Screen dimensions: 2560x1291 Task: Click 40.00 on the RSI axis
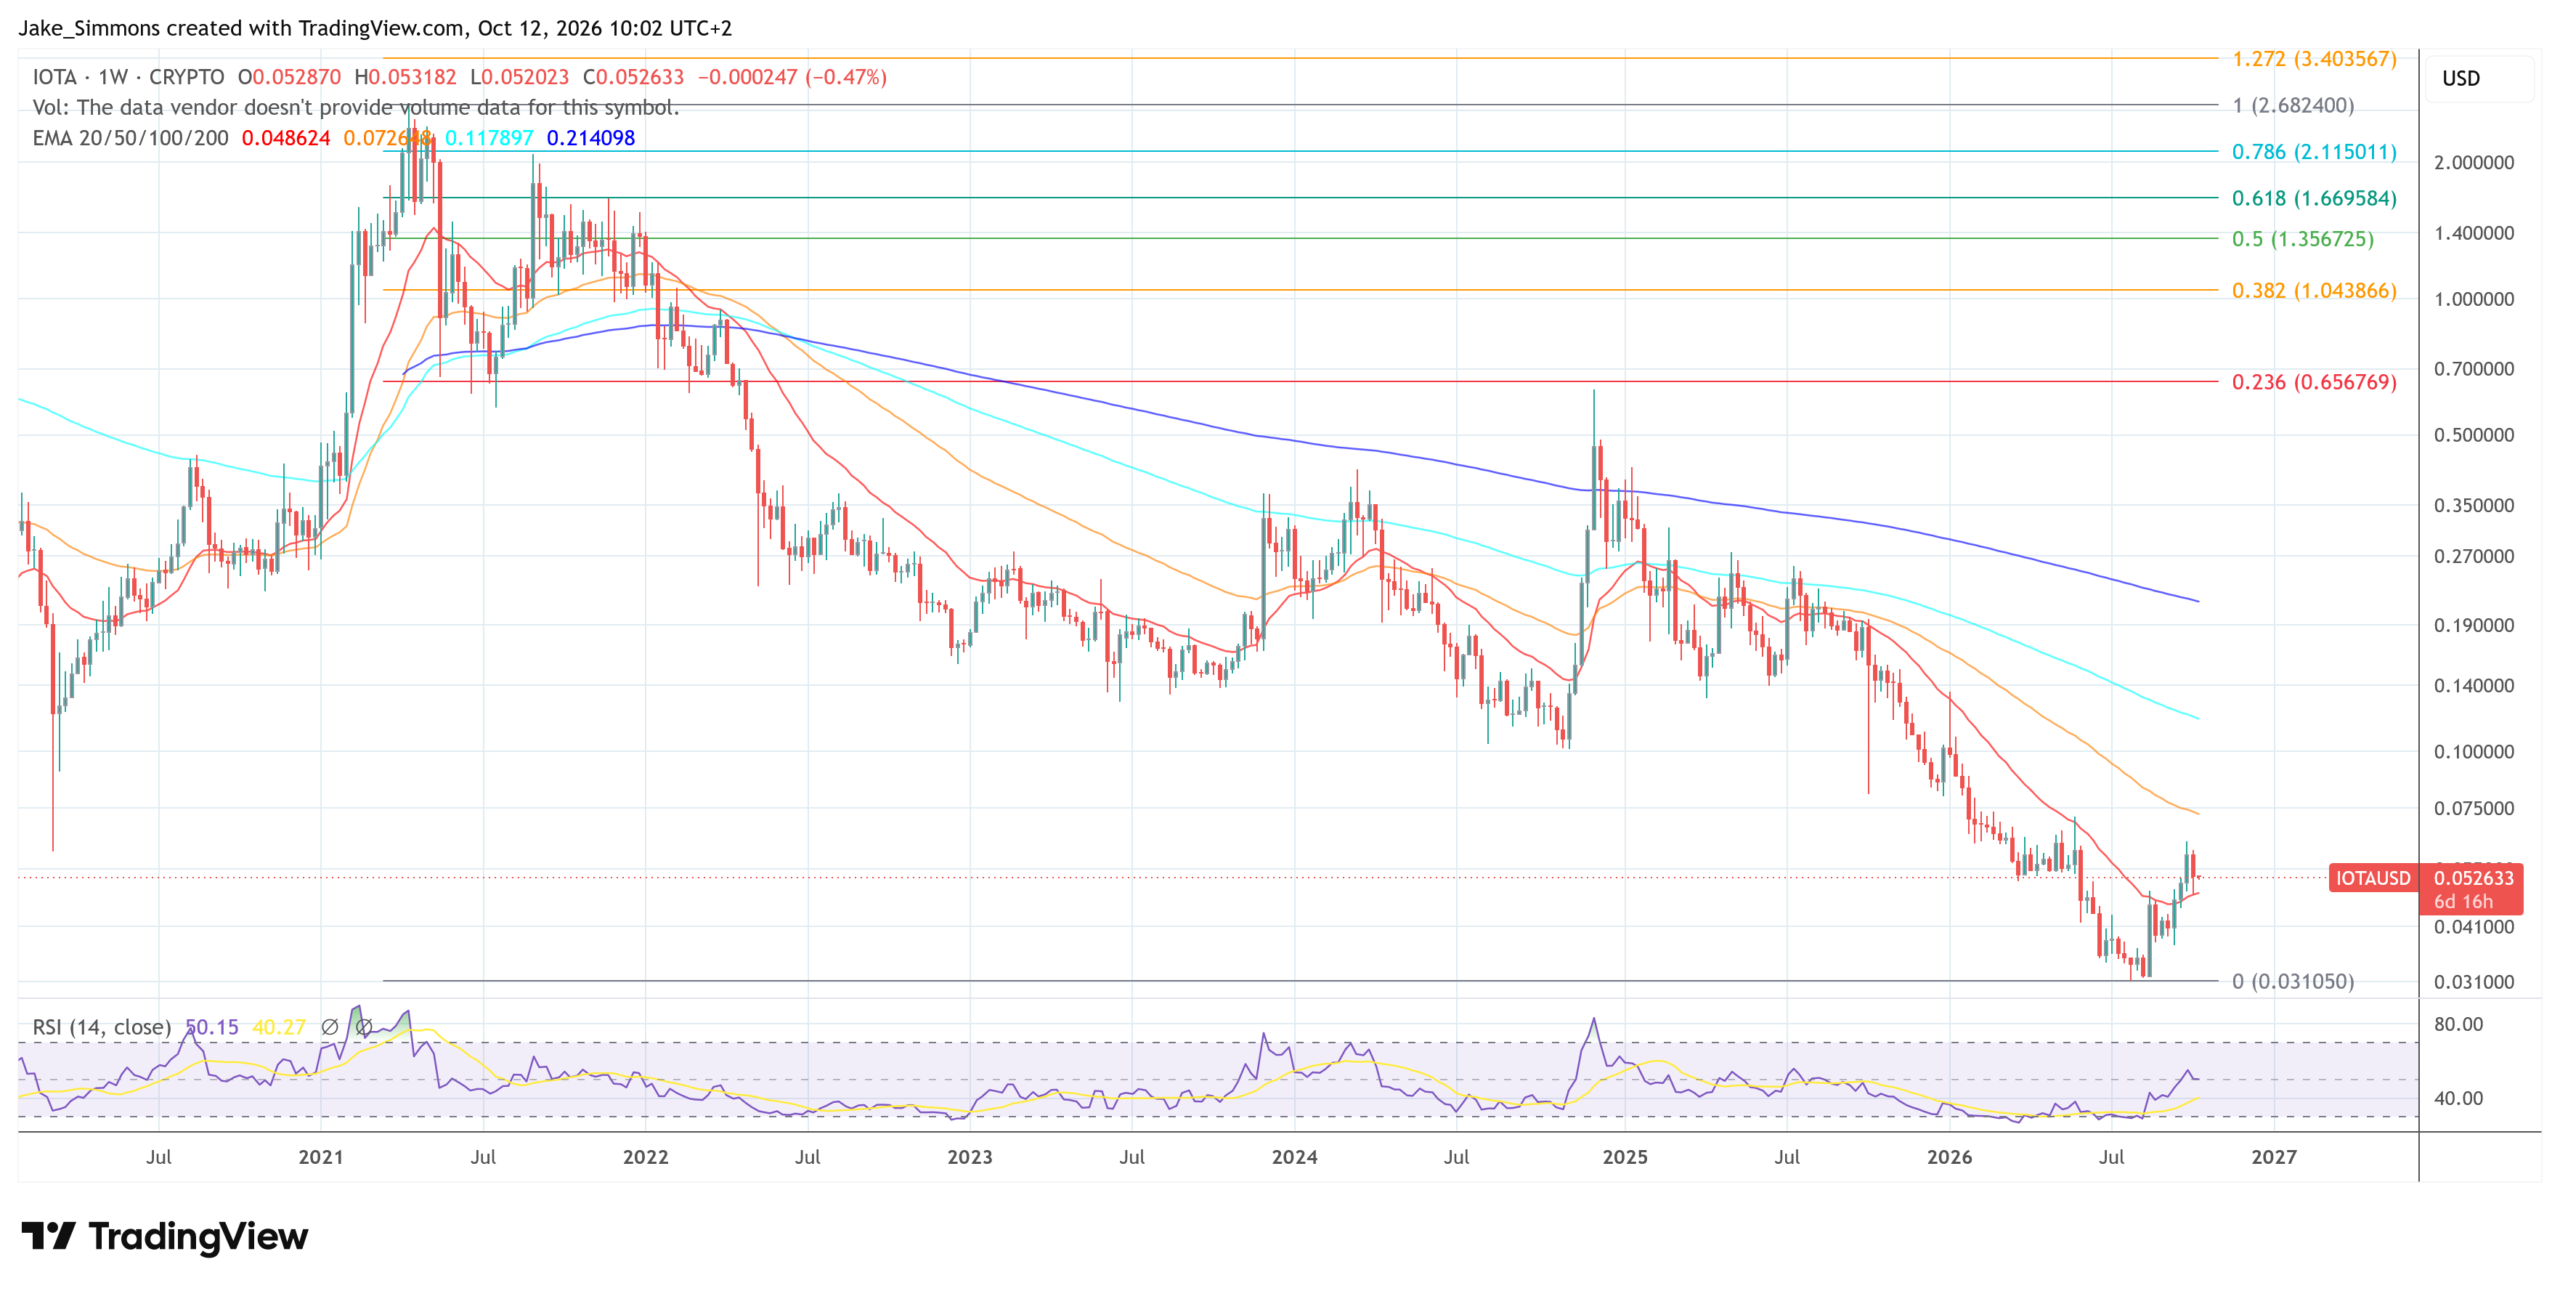click(x=2458, y=1098)
